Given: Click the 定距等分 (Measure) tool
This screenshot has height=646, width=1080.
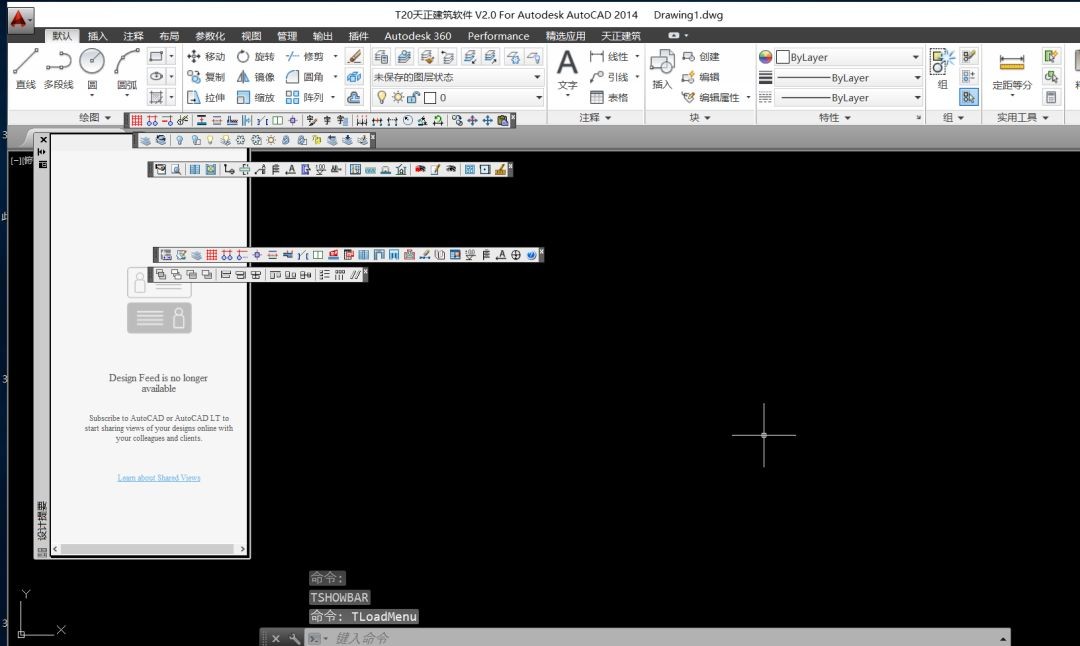Looking at the screenshot, I should [x=1012, y=70].
